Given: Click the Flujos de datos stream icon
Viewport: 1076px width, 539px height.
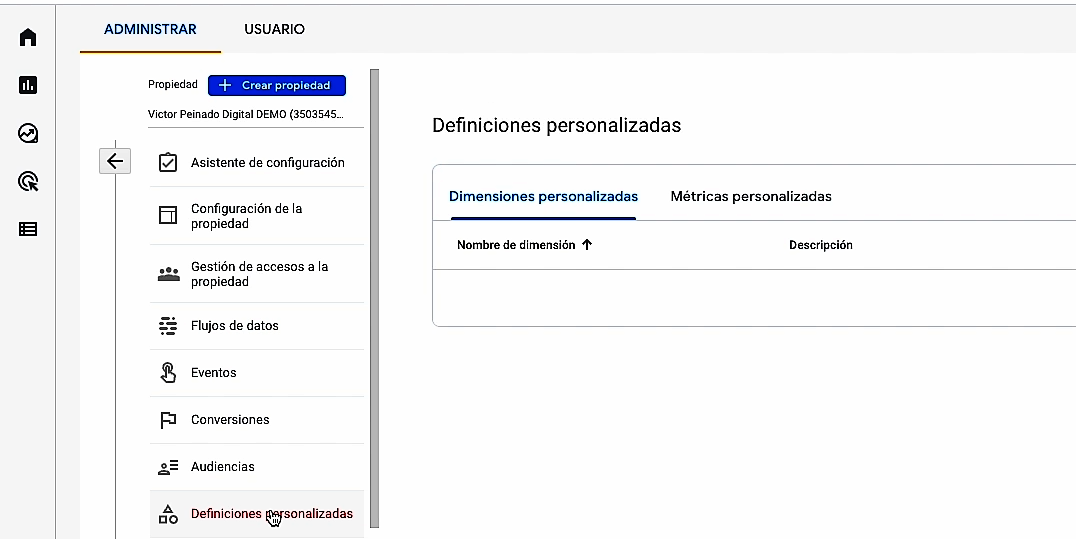Looking at the screenshot, I should click(x=168, y=325).
